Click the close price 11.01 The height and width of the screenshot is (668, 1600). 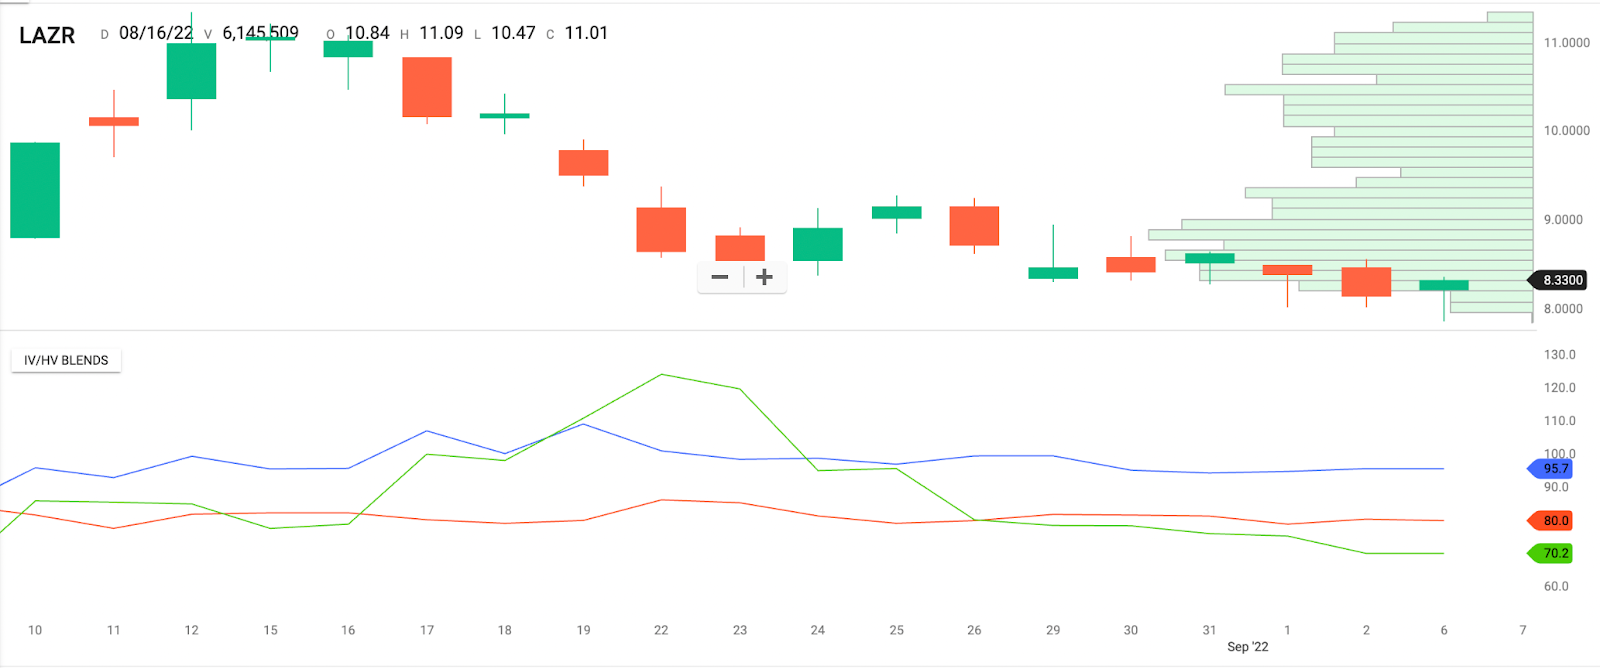pyautogui.click(x=586, y=33)
